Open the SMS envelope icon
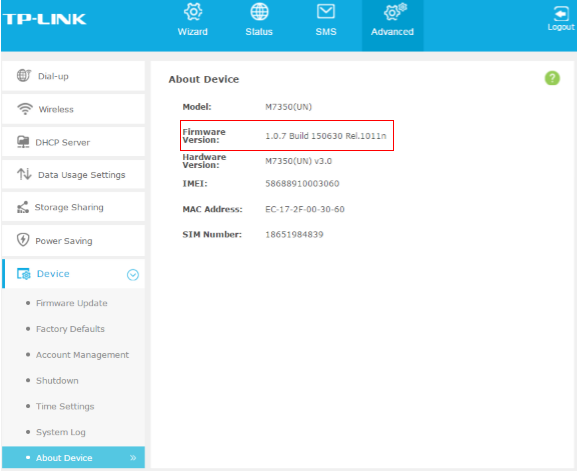 point(326,11)
